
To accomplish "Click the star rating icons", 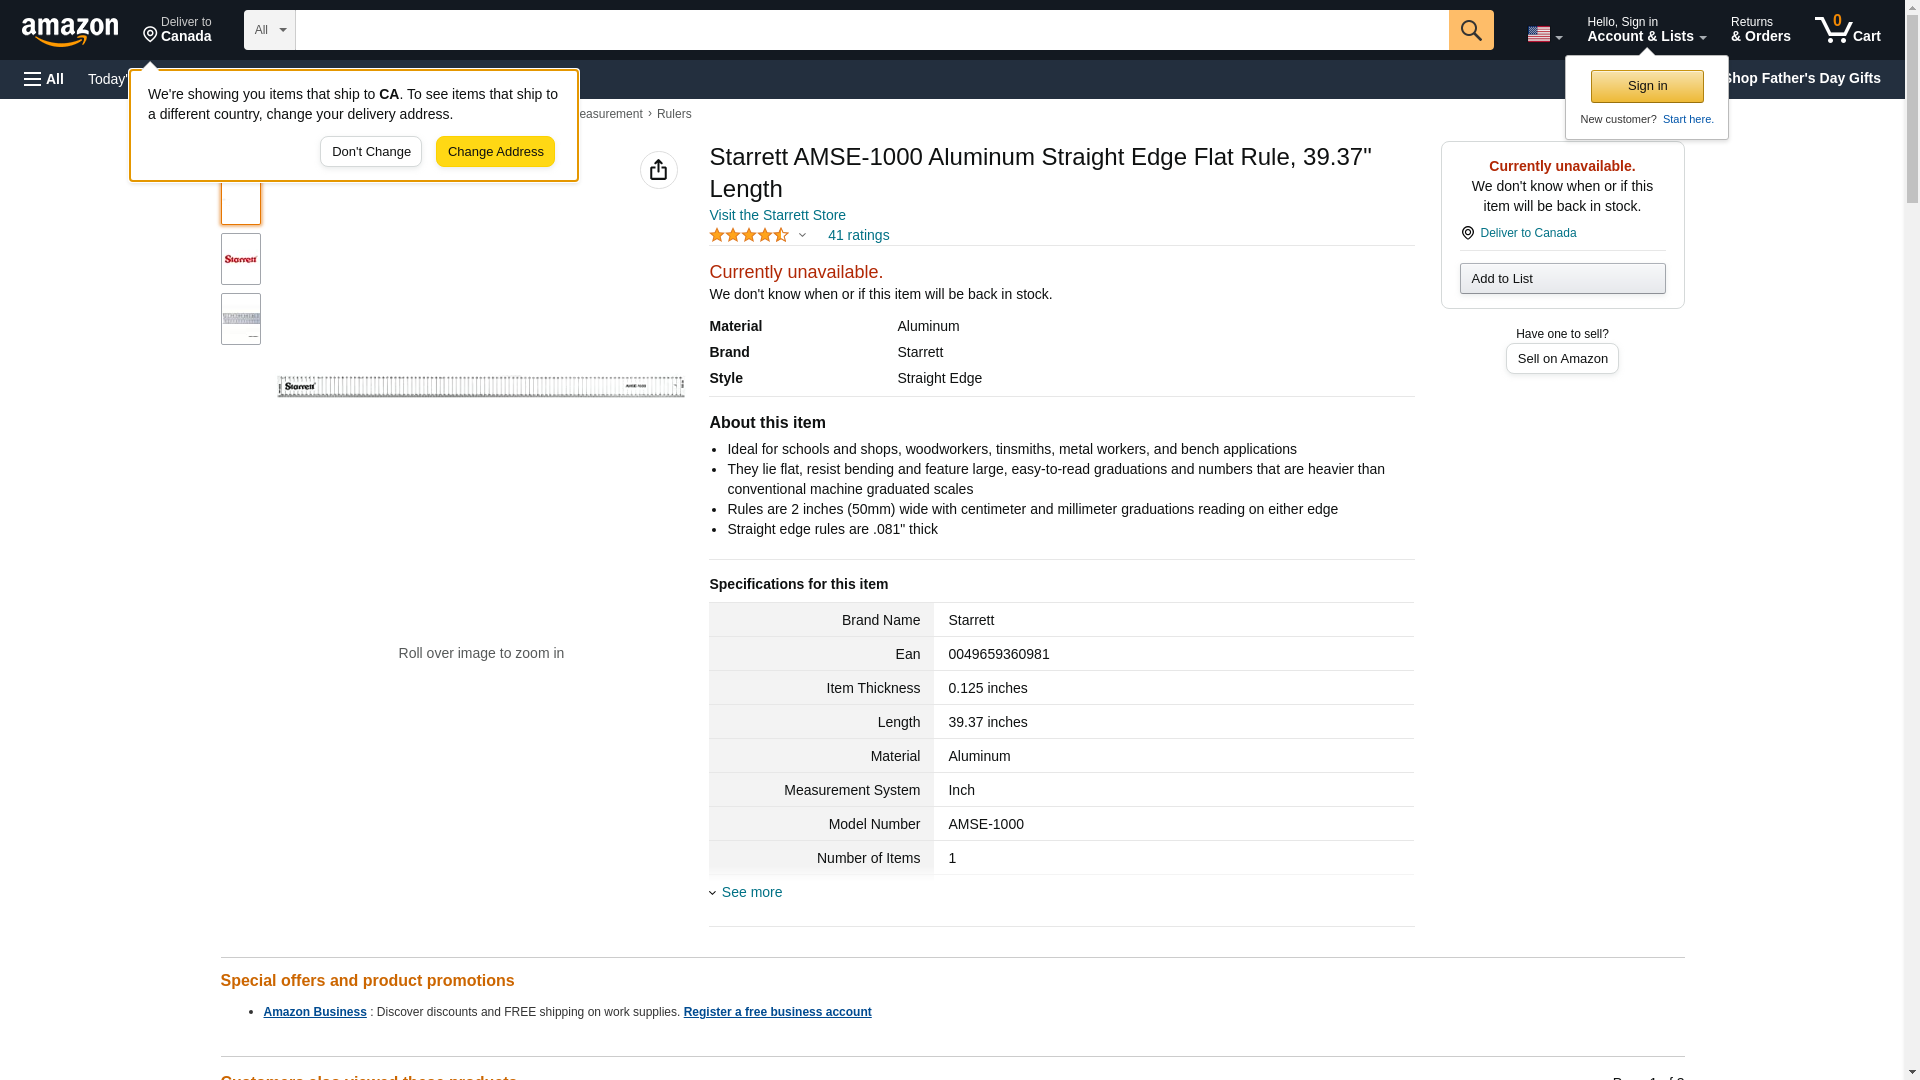I will tap(749, 235).
